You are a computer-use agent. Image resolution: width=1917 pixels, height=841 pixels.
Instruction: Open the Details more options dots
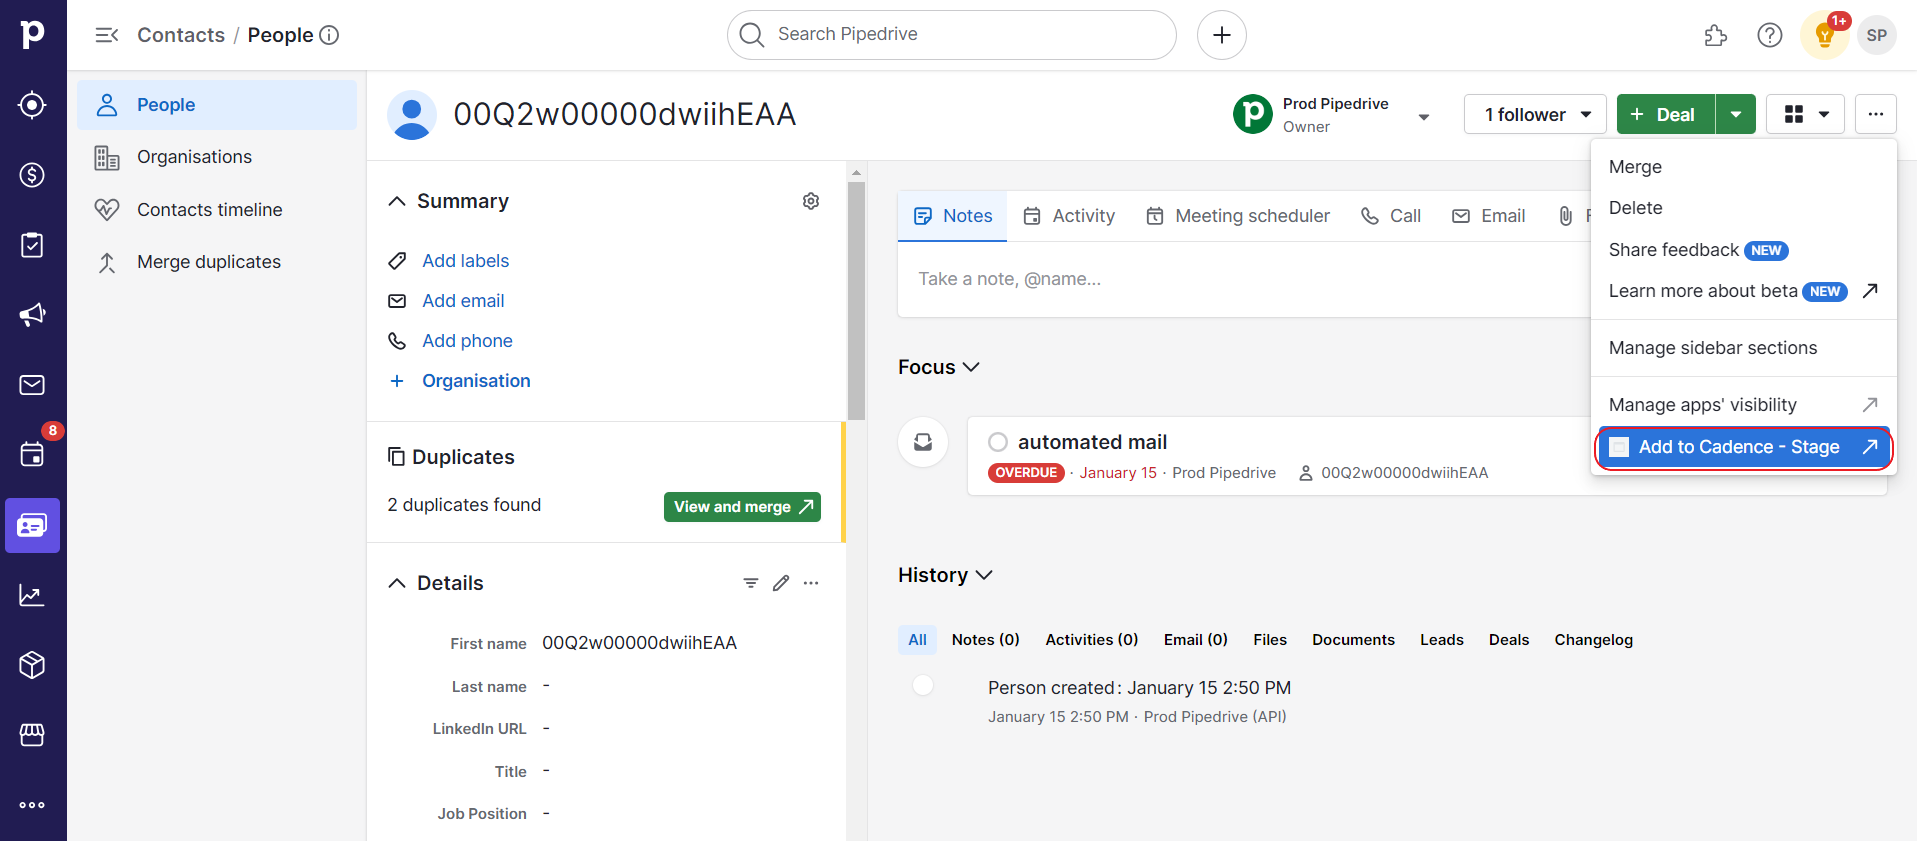(x=811, y=583)
